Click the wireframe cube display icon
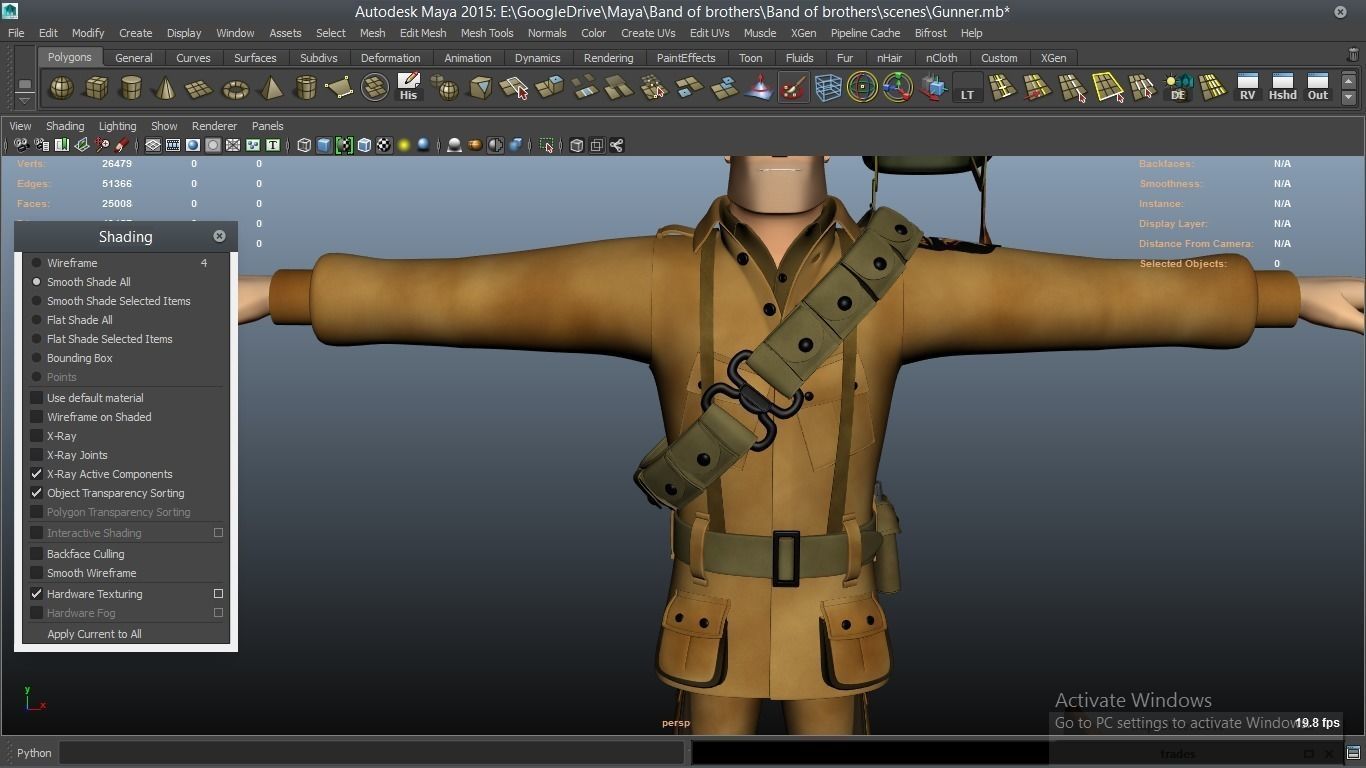 click(x=304, y=145)
